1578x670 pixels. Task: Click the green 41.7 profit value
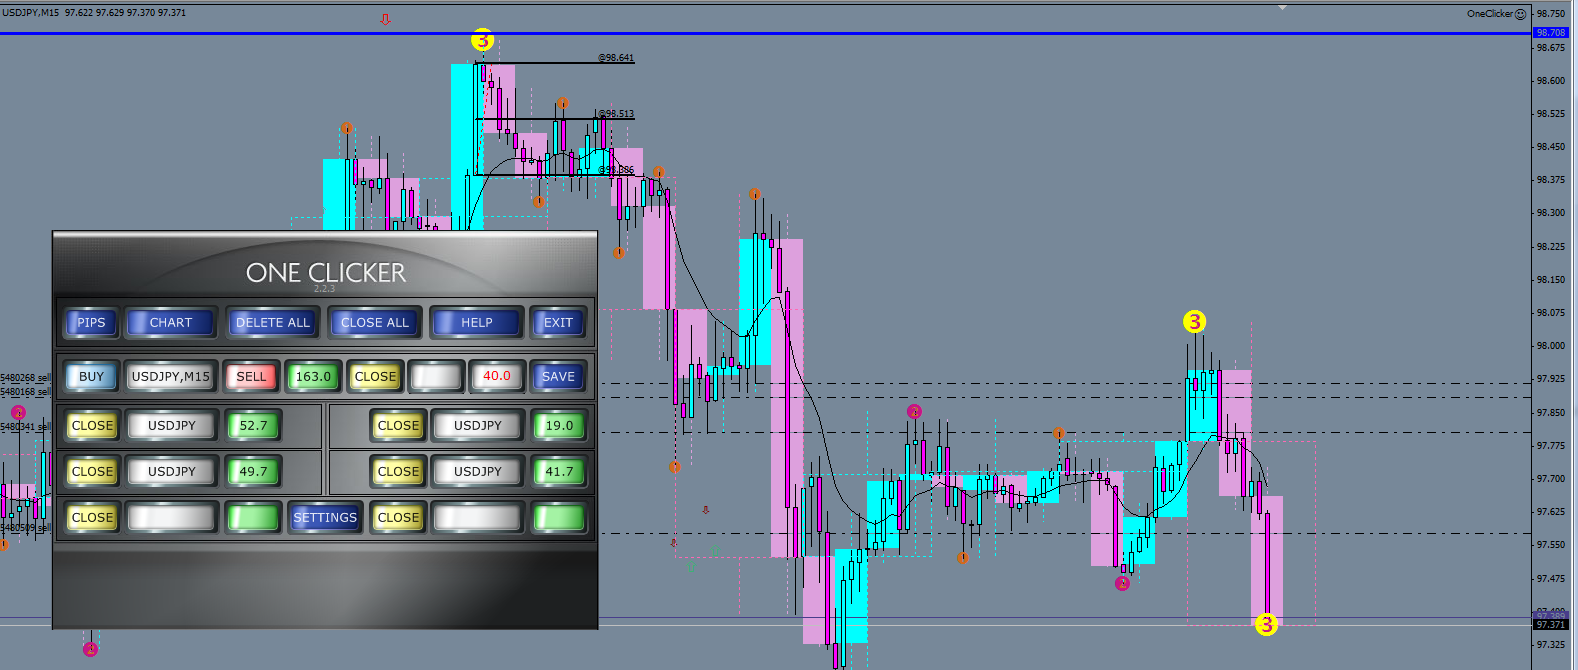(559, 471)
